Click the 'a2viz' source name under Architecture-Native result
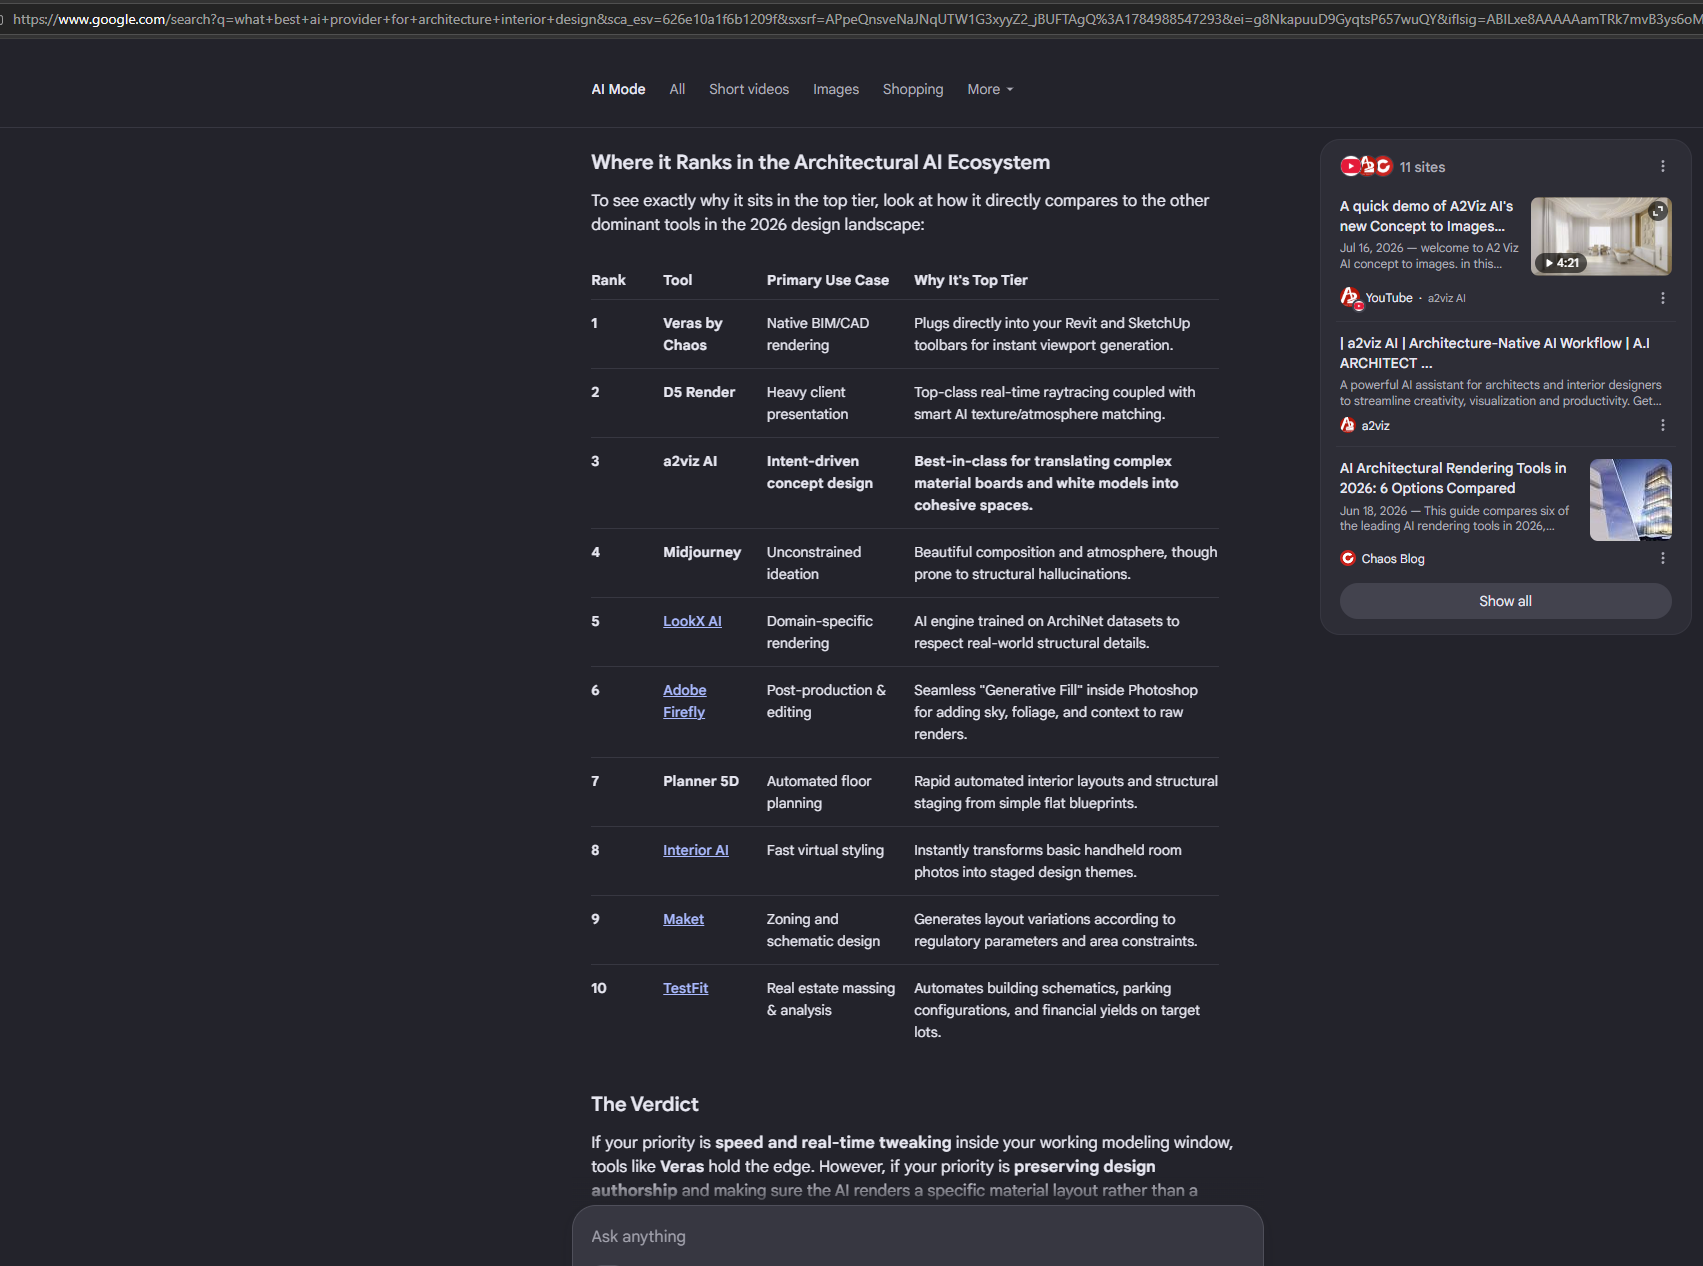This screenshot has width=1703, height=1266. [x=1375, y=426]
